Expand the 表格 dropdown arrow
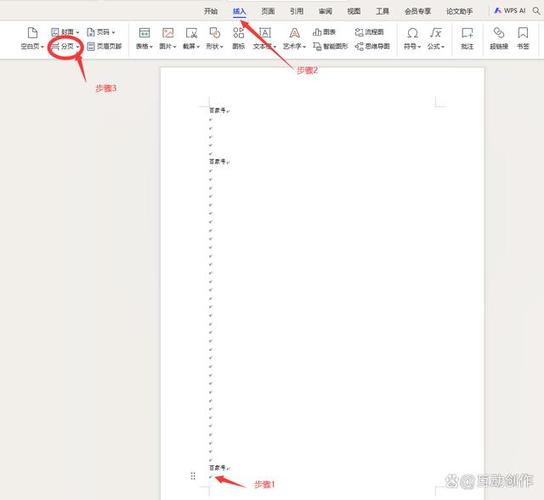This screenshot has width=544, height=500. pyautogui.click(x=151, y=46)
